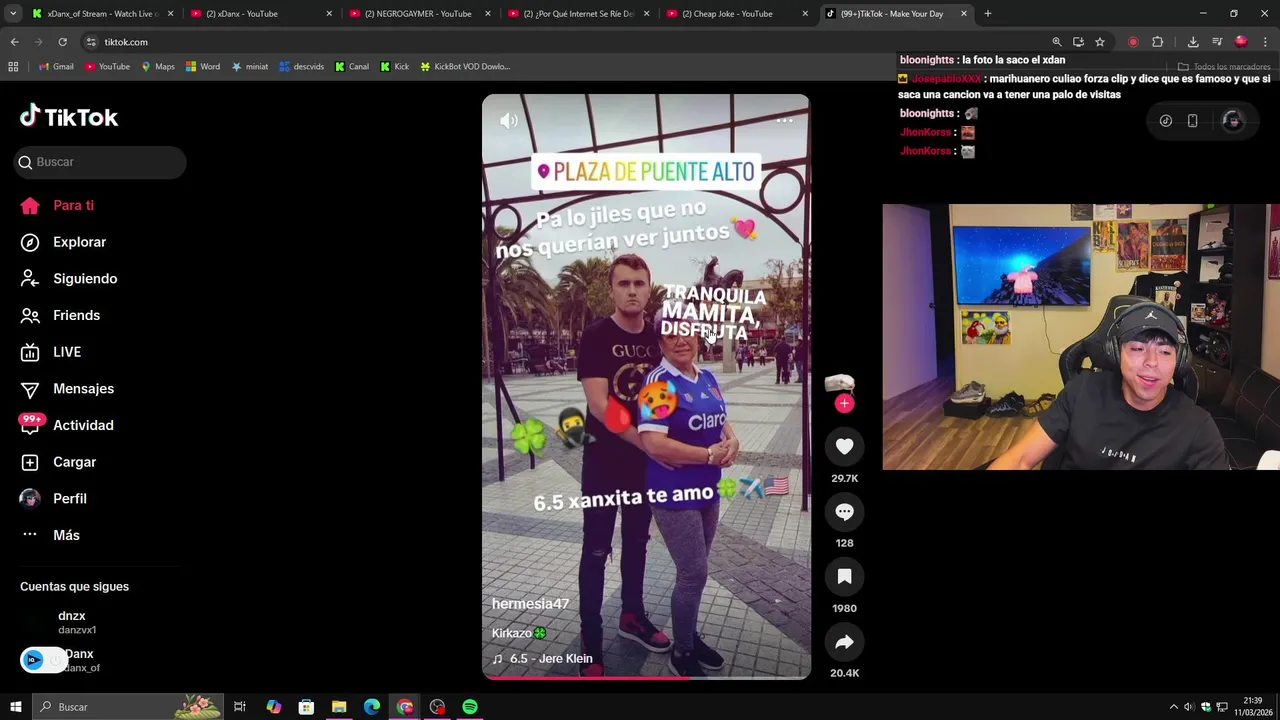Open the miniat bookmark
The image size is (1280, 720).
pos(250,67)
